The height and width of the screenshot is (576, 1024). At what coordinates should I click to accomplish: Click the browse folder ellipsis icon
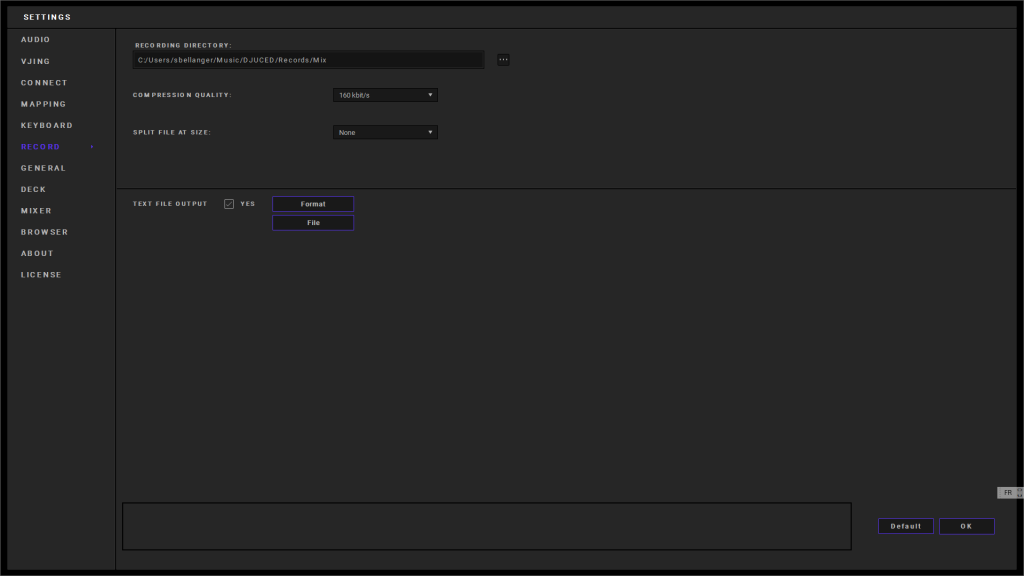pyautogui.click(x=503, y=60)
